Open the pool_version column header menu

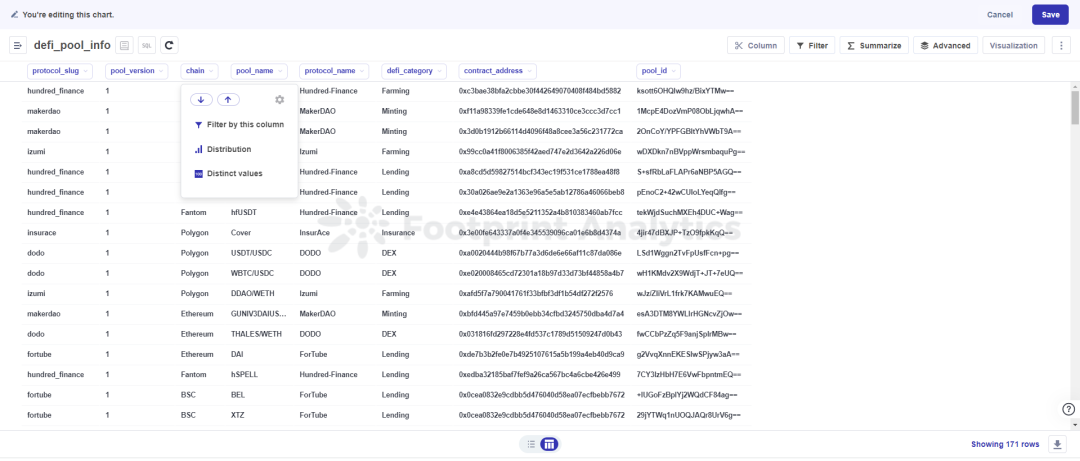pyautogui.click(x=136, y=70)
